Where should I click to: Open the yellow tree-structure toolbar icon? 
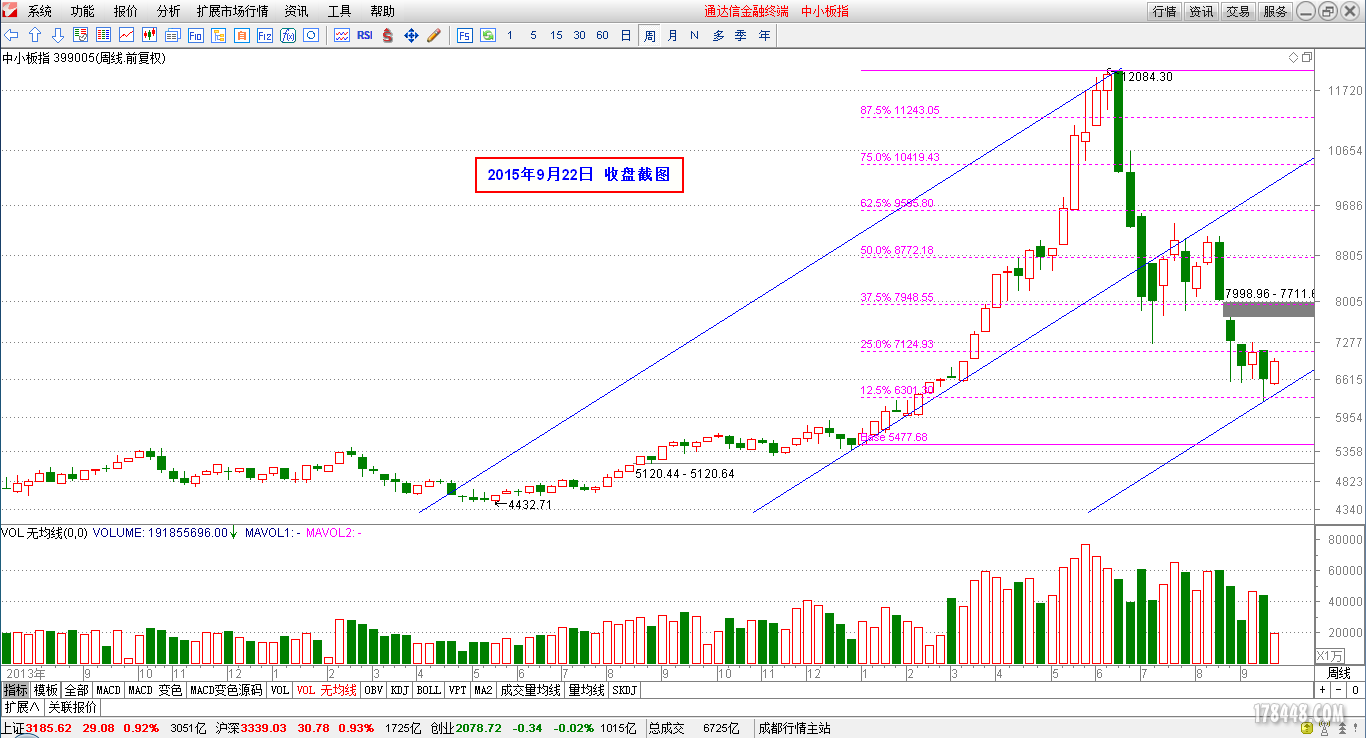coord(219,35)
